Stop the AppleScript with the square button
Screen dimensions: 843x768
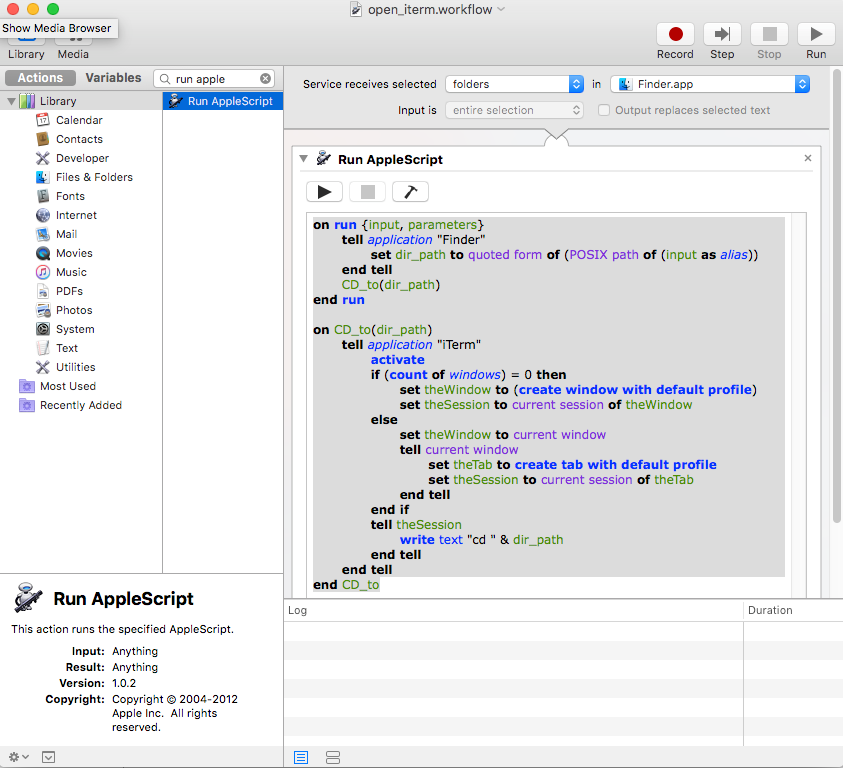tap(367, 192)
